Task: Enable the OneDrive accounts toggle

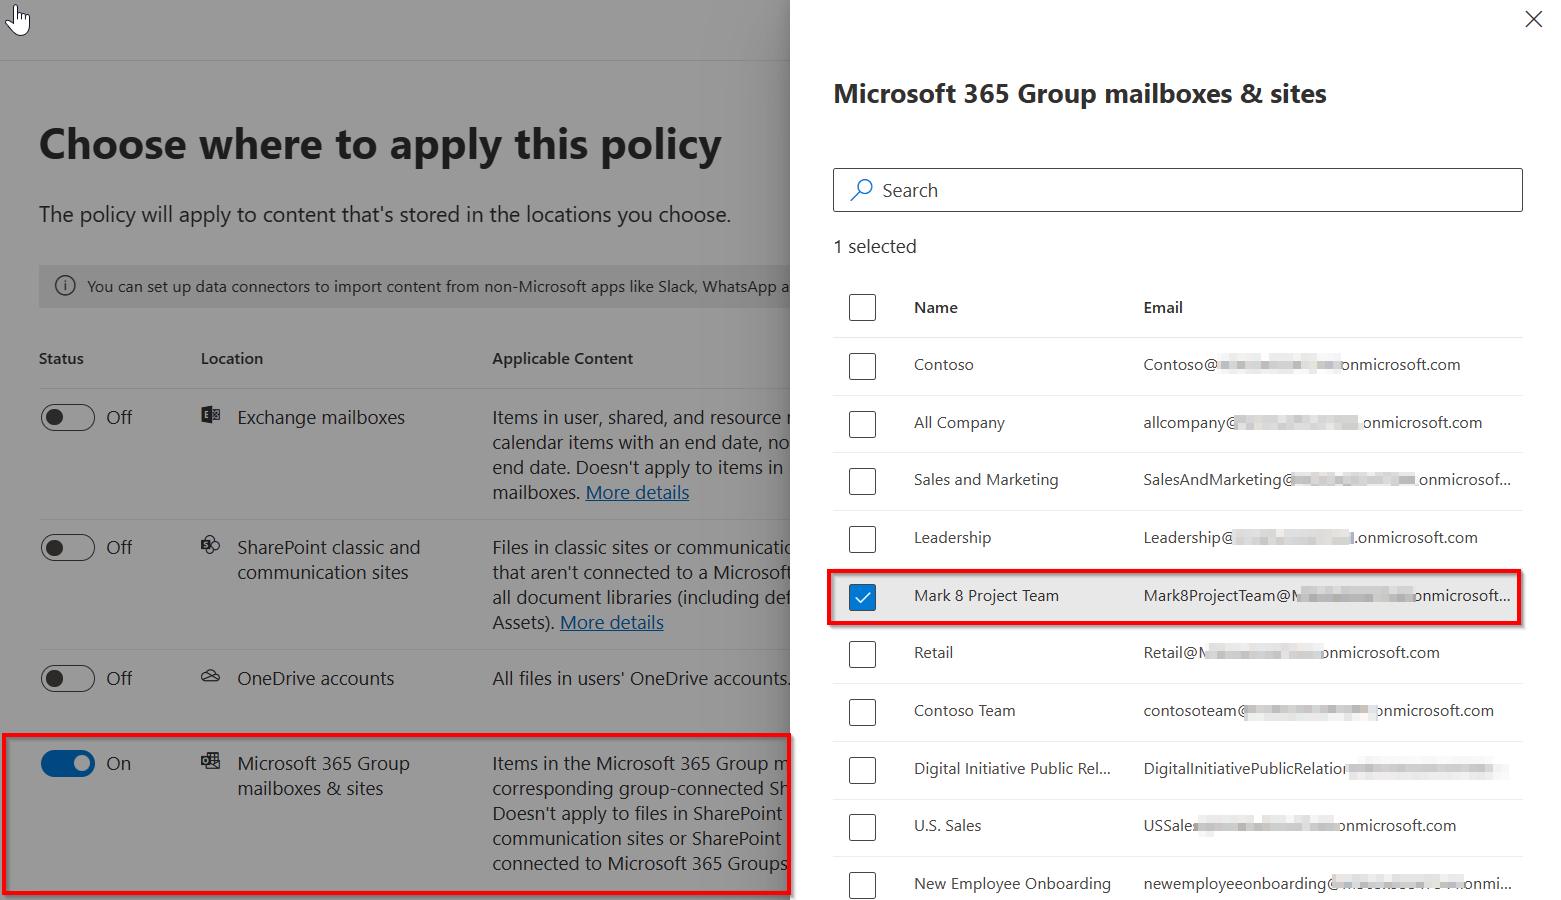Action: tap(67, 678)
